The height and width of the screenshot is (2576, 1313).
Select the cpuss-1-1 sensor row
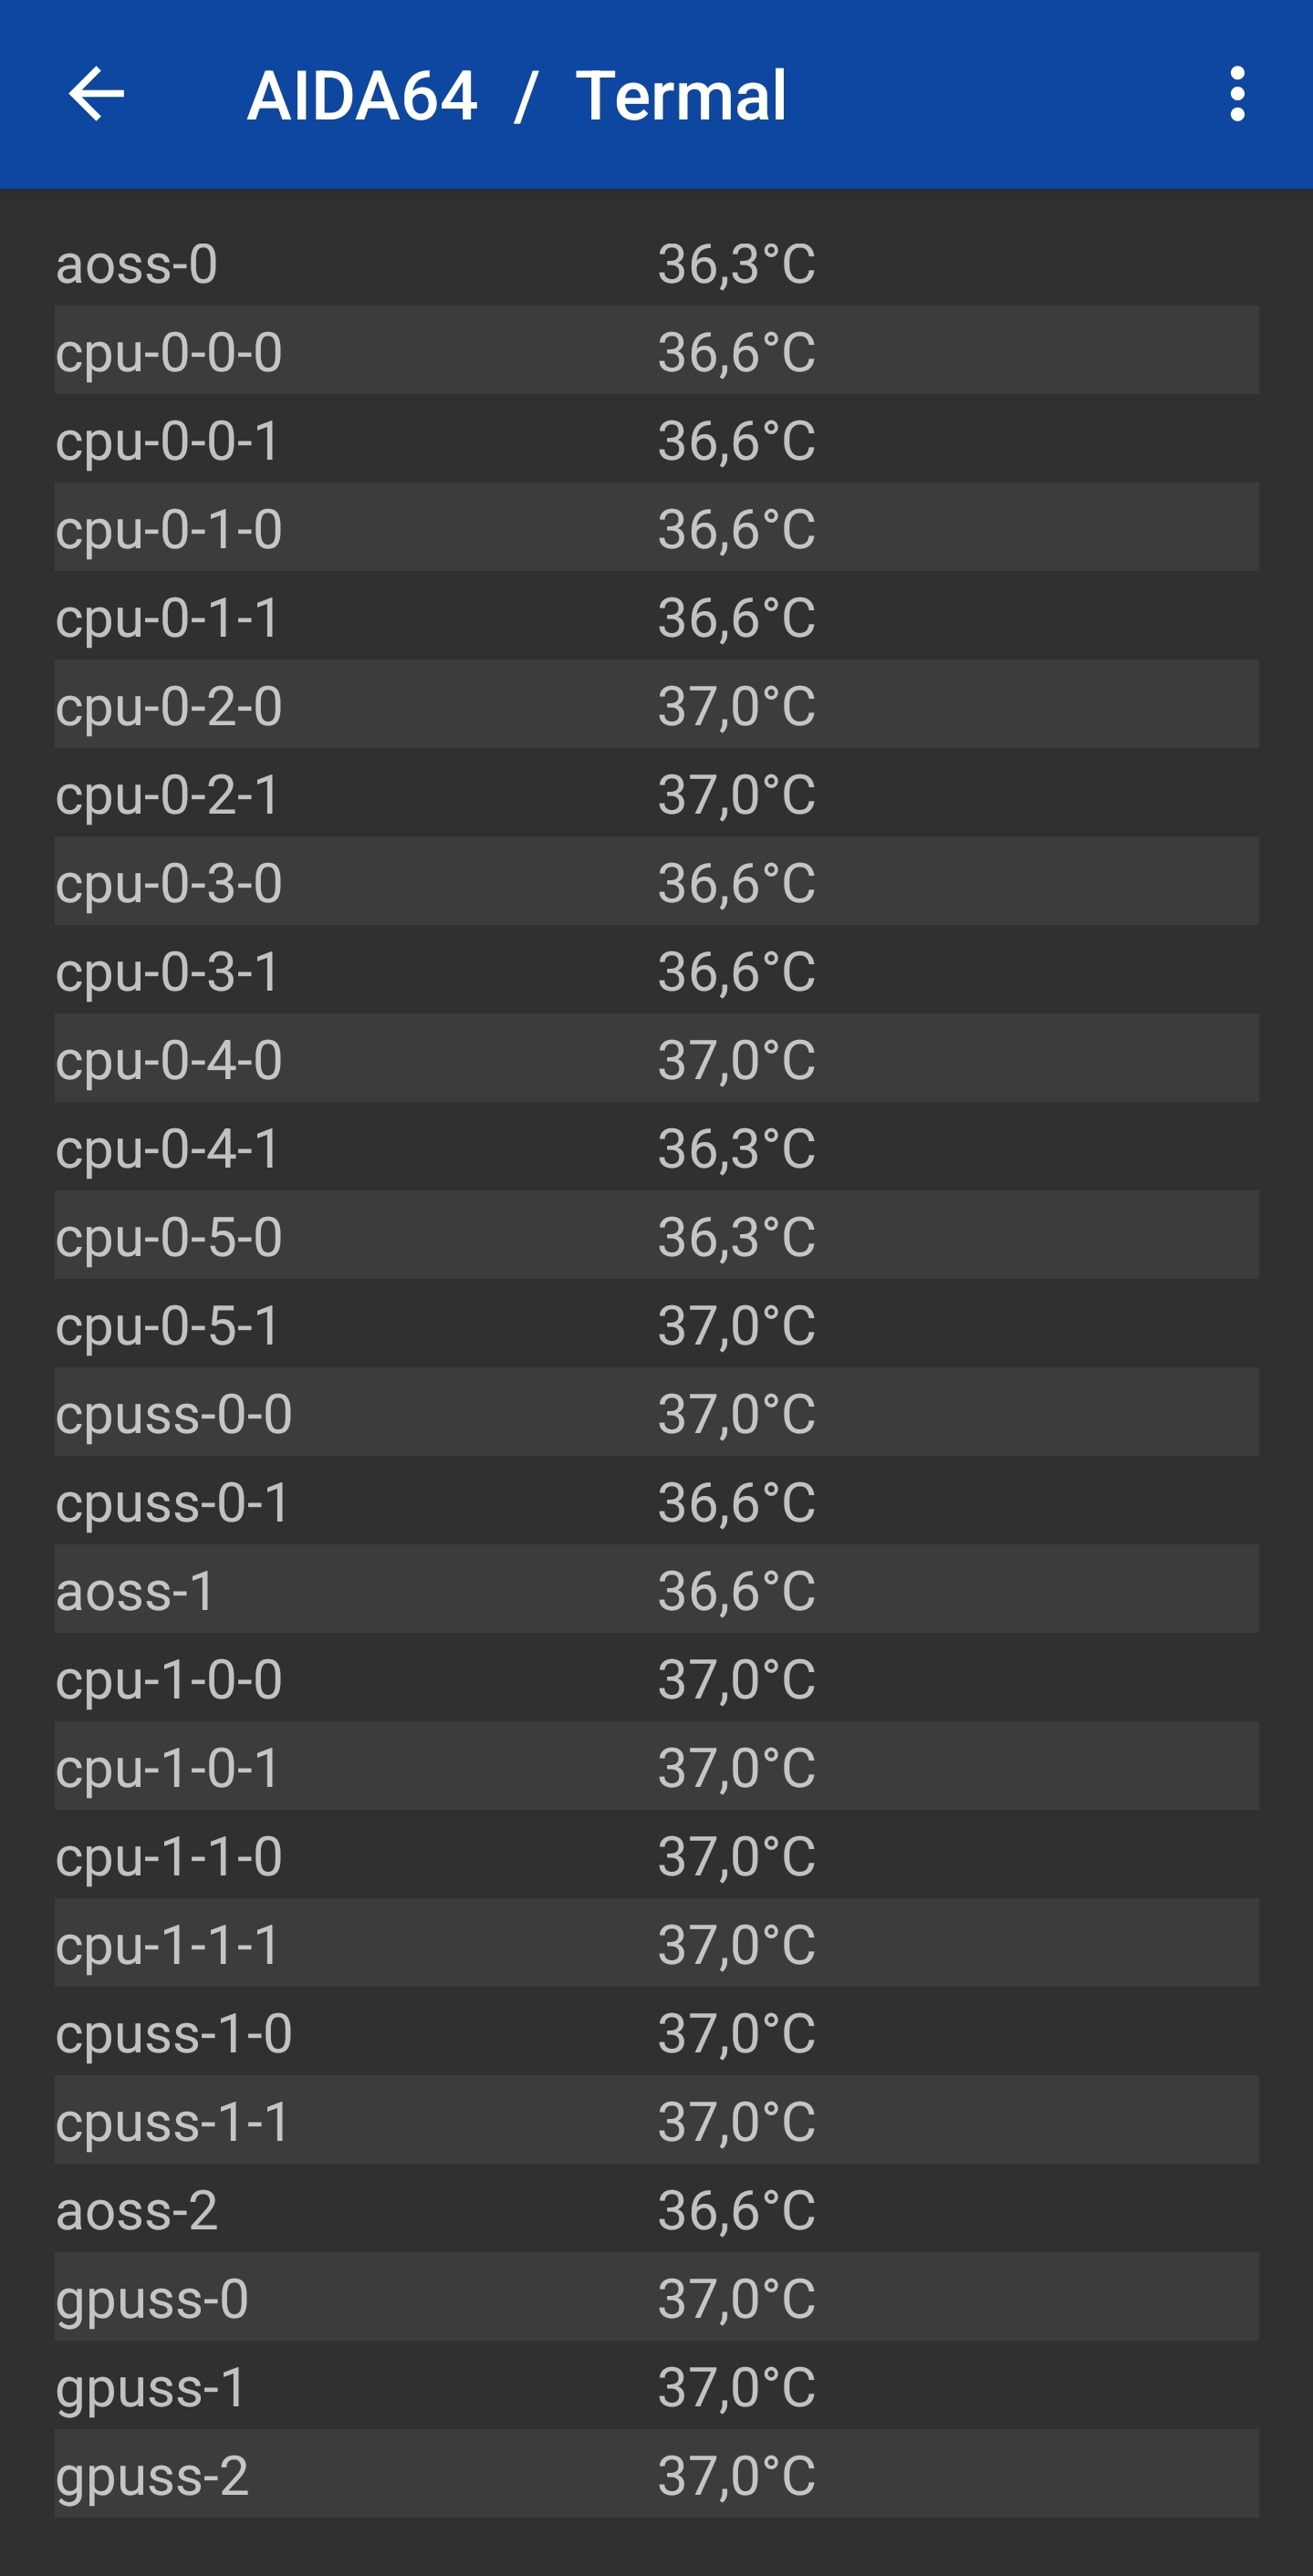[656, 2121]
